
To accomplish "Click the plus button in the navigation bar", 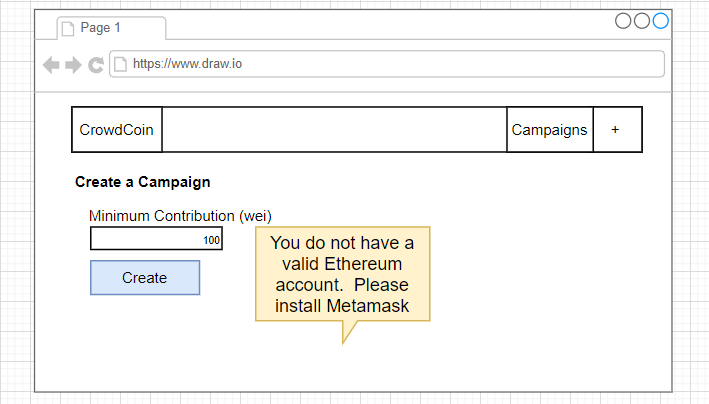I will click(617, 130).
